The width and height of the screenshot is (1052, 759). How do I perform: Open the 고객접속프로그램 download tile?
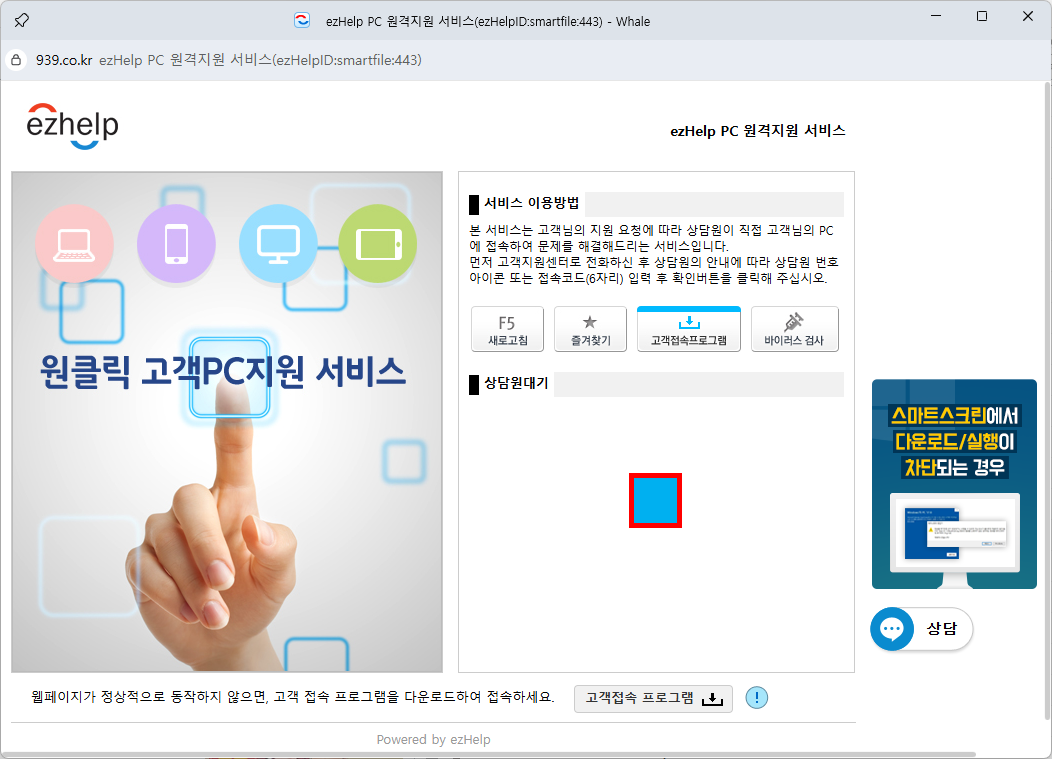[688, 329]
